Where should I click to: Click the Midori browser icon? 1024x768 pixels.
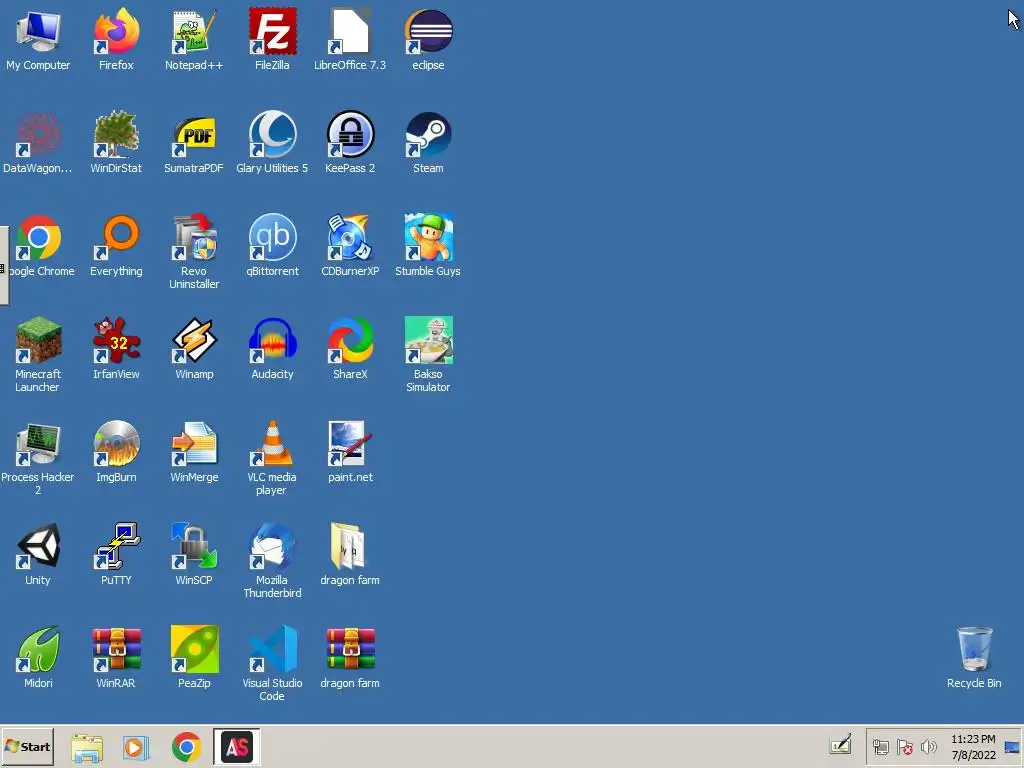click(x=38, y=649)
